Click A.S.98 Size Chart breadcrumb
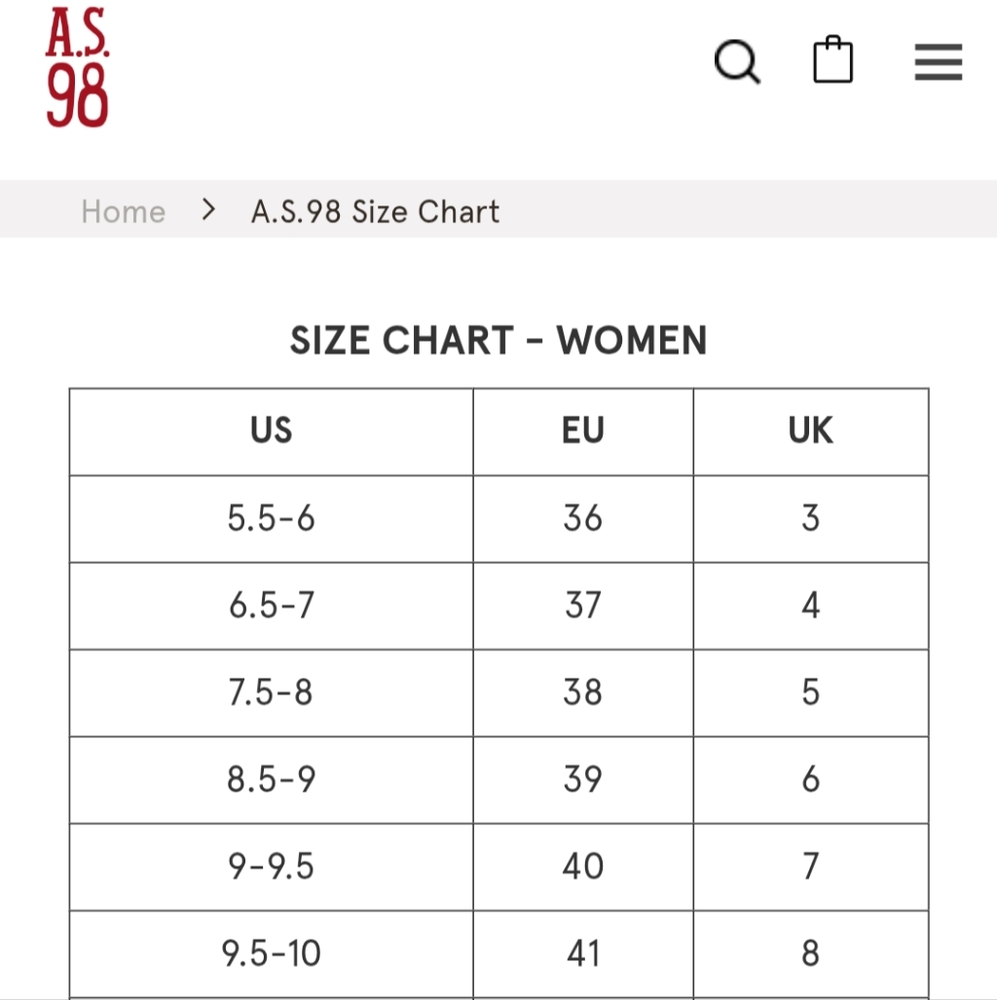The width and height of the screenshot is (997, 1000). click(375, 212)
